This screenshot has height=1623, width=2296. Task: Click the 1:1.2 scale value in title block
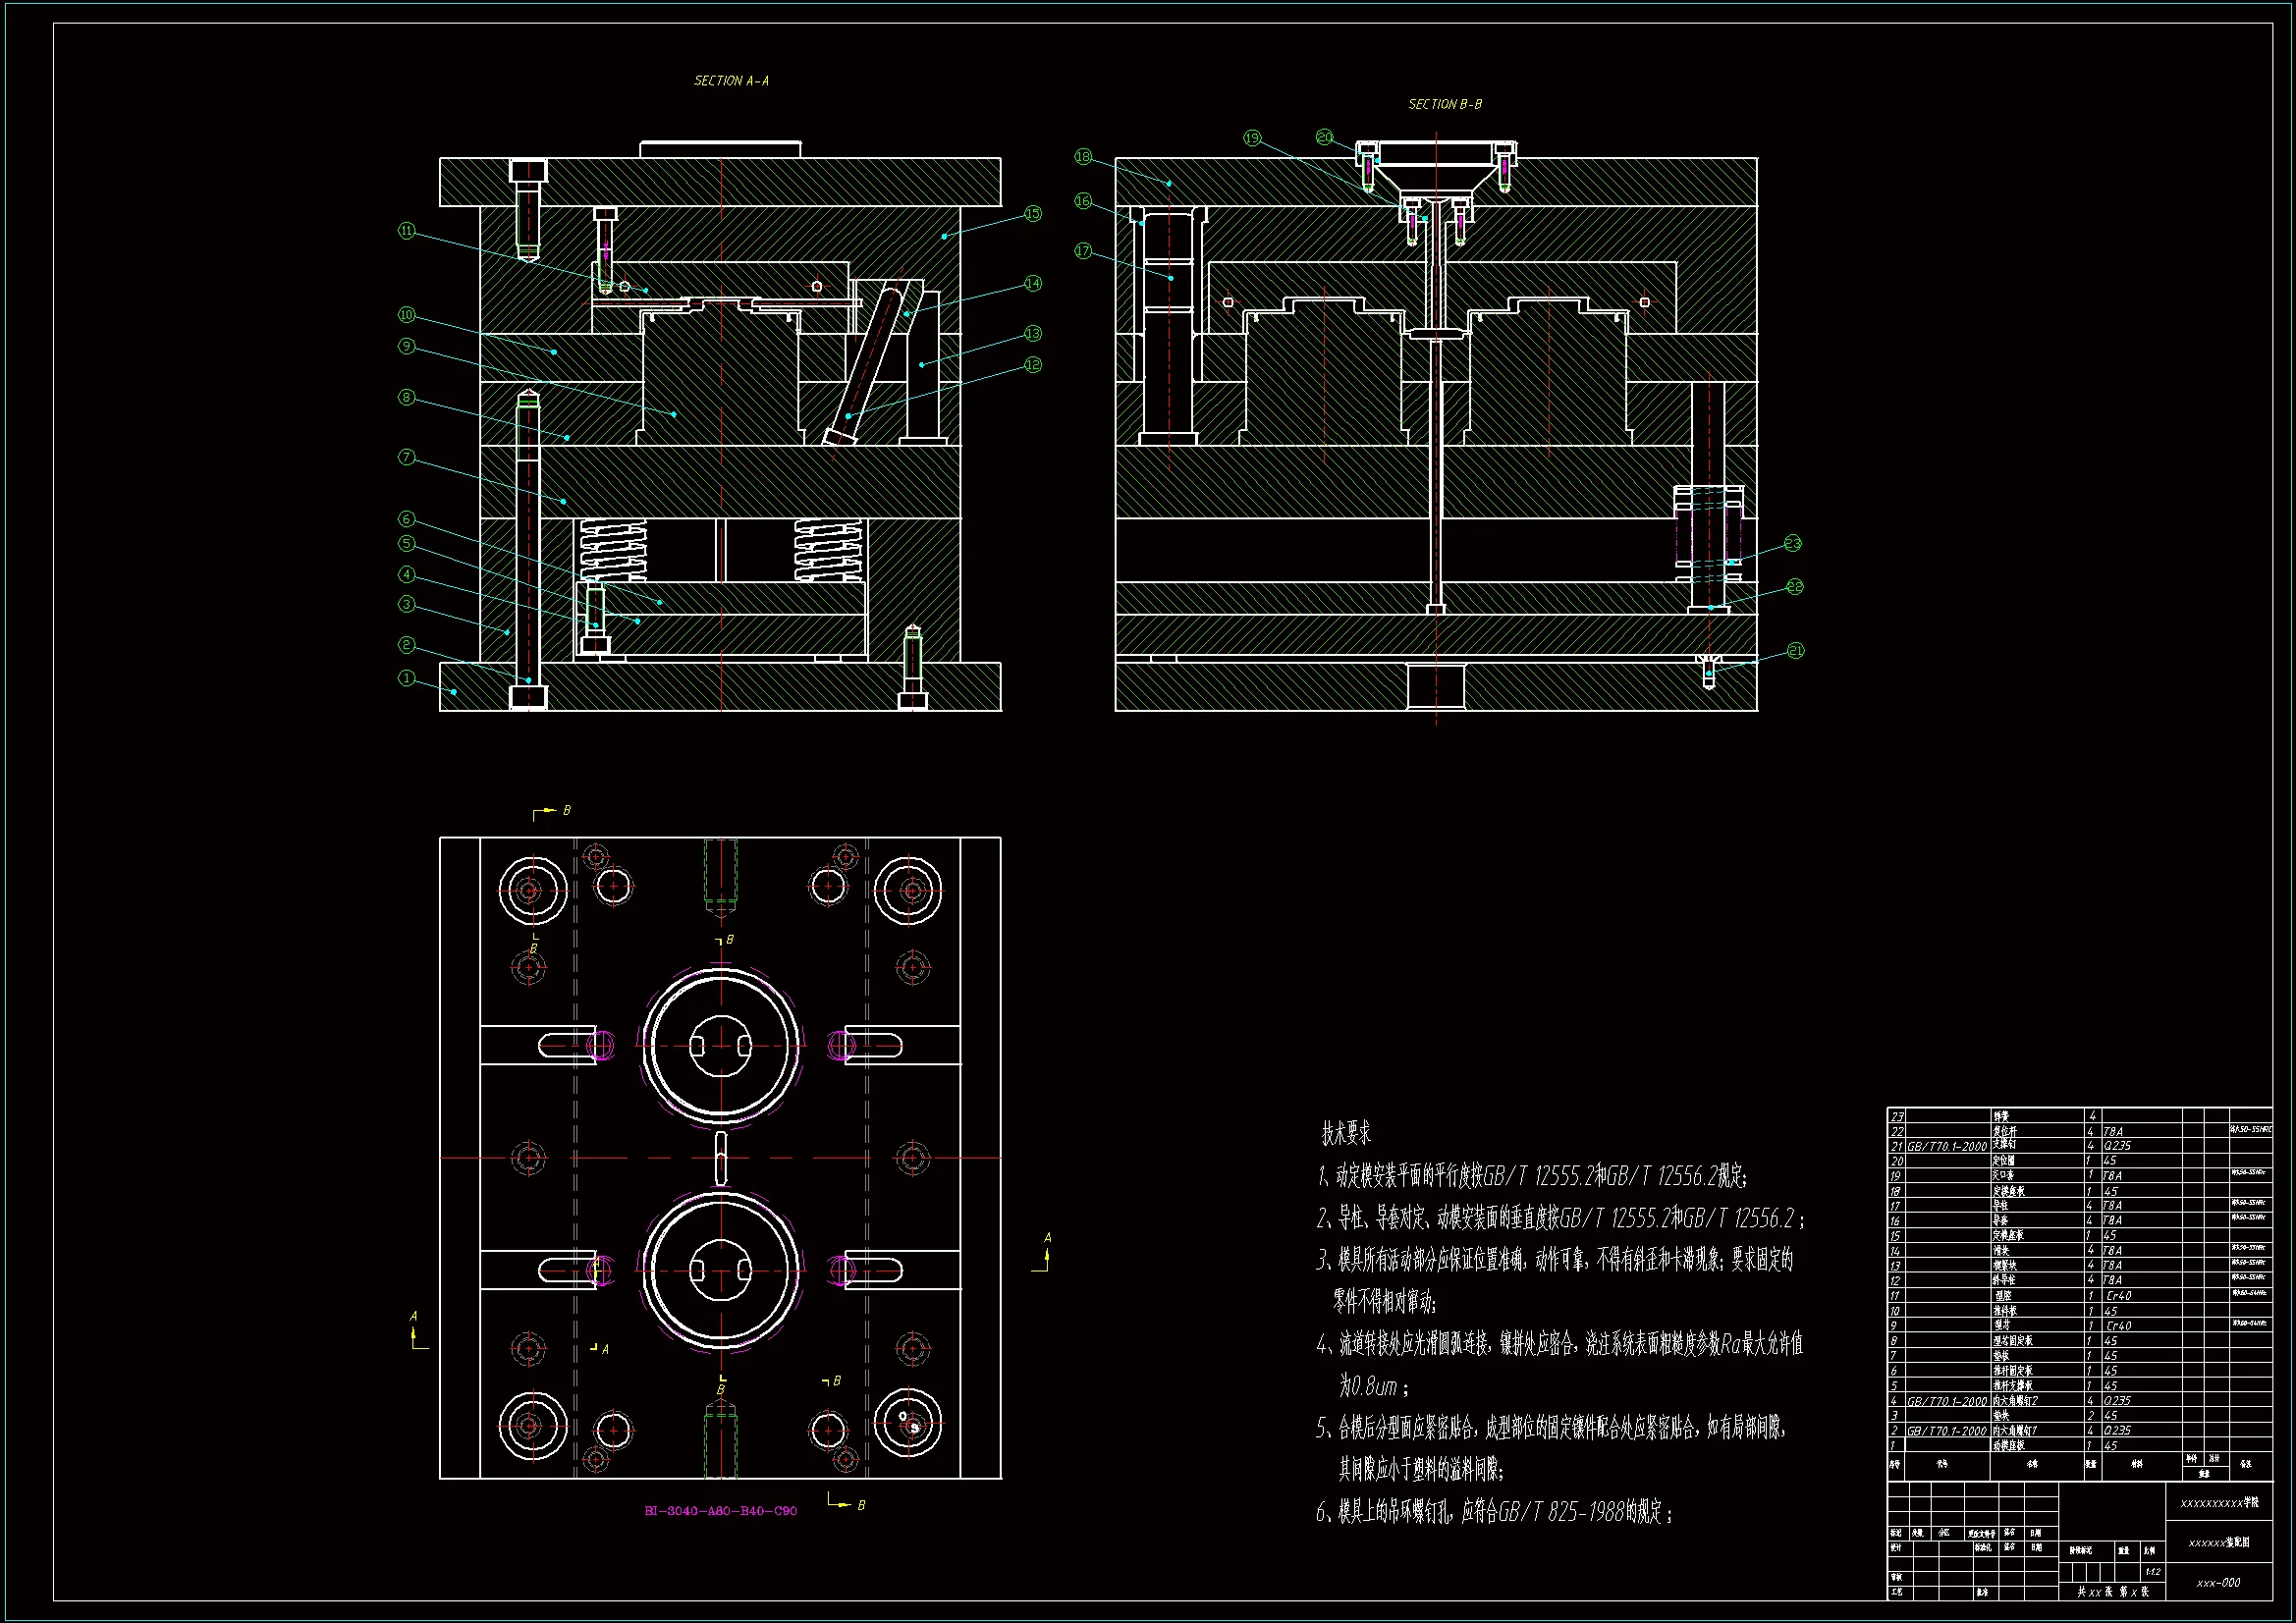click(x=2152, y=1572)
